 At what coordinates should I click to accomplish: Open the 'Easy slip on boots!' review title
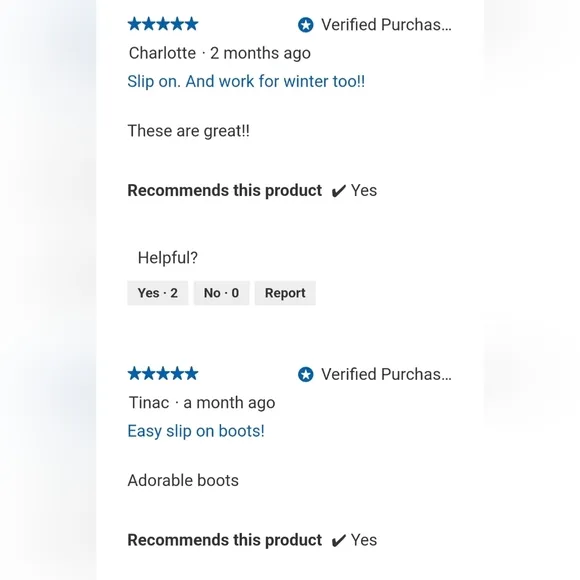(x=196, y=431)
